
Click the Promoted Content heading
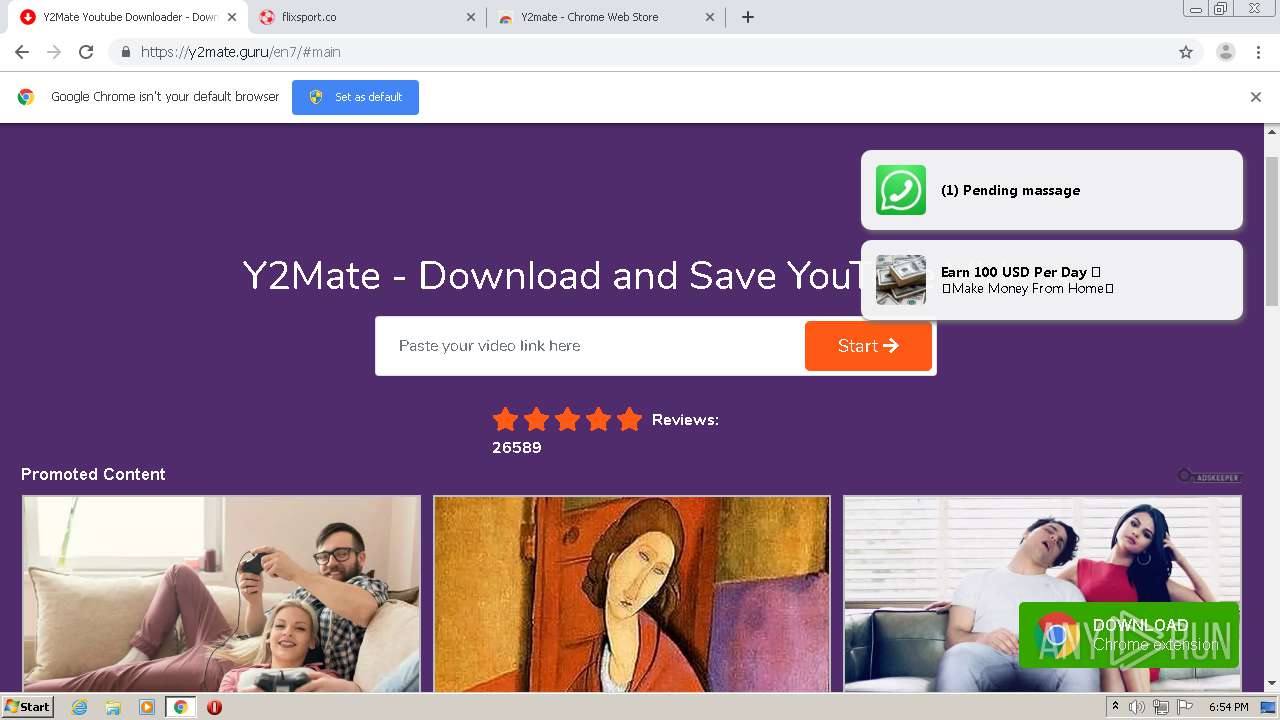tap(93, 474)
